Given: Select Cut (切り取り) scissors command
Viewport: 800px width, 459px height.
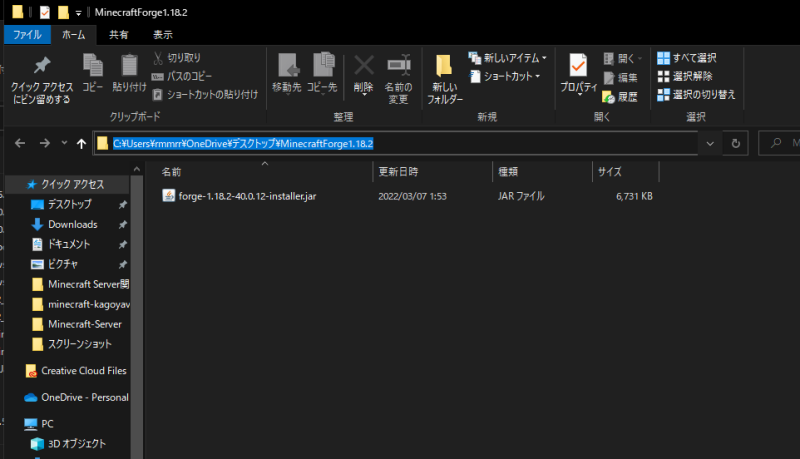Looking at the screenshot, I should [x=177, y=58].
